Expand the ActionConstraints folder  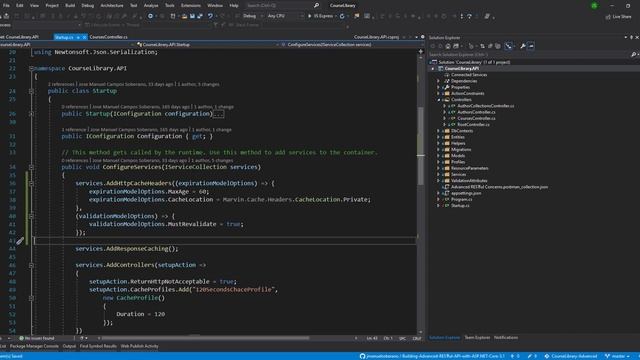click(x=439, y=93)
